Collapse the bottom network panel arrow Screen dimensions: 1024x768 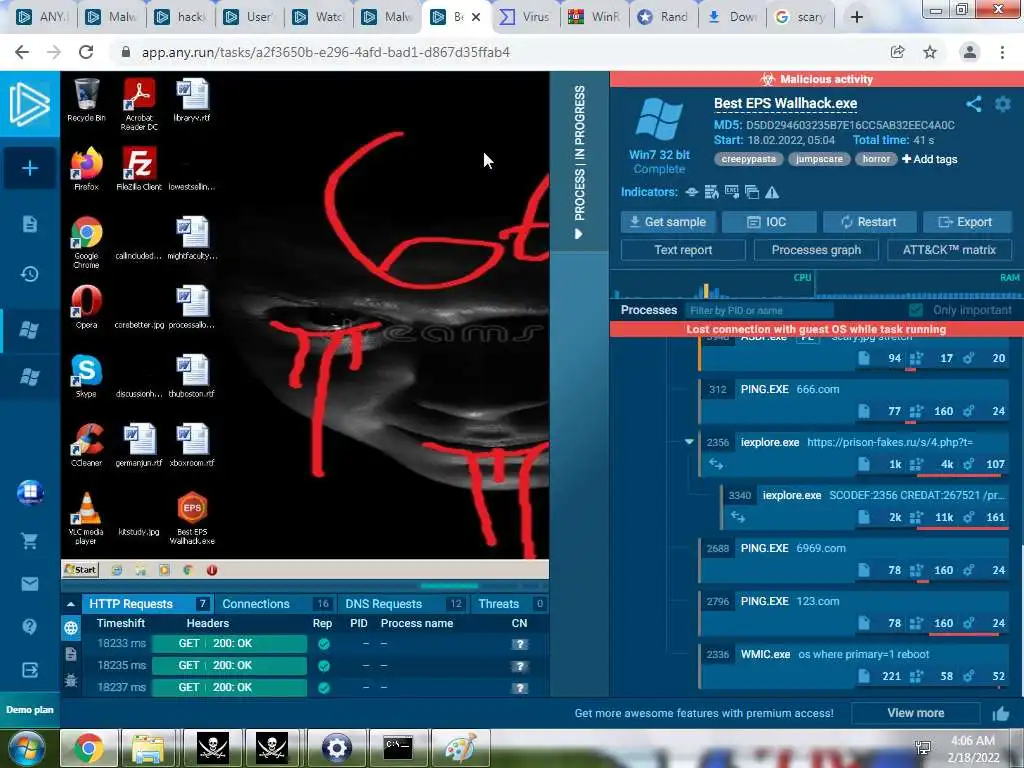[x=71, y=604]
